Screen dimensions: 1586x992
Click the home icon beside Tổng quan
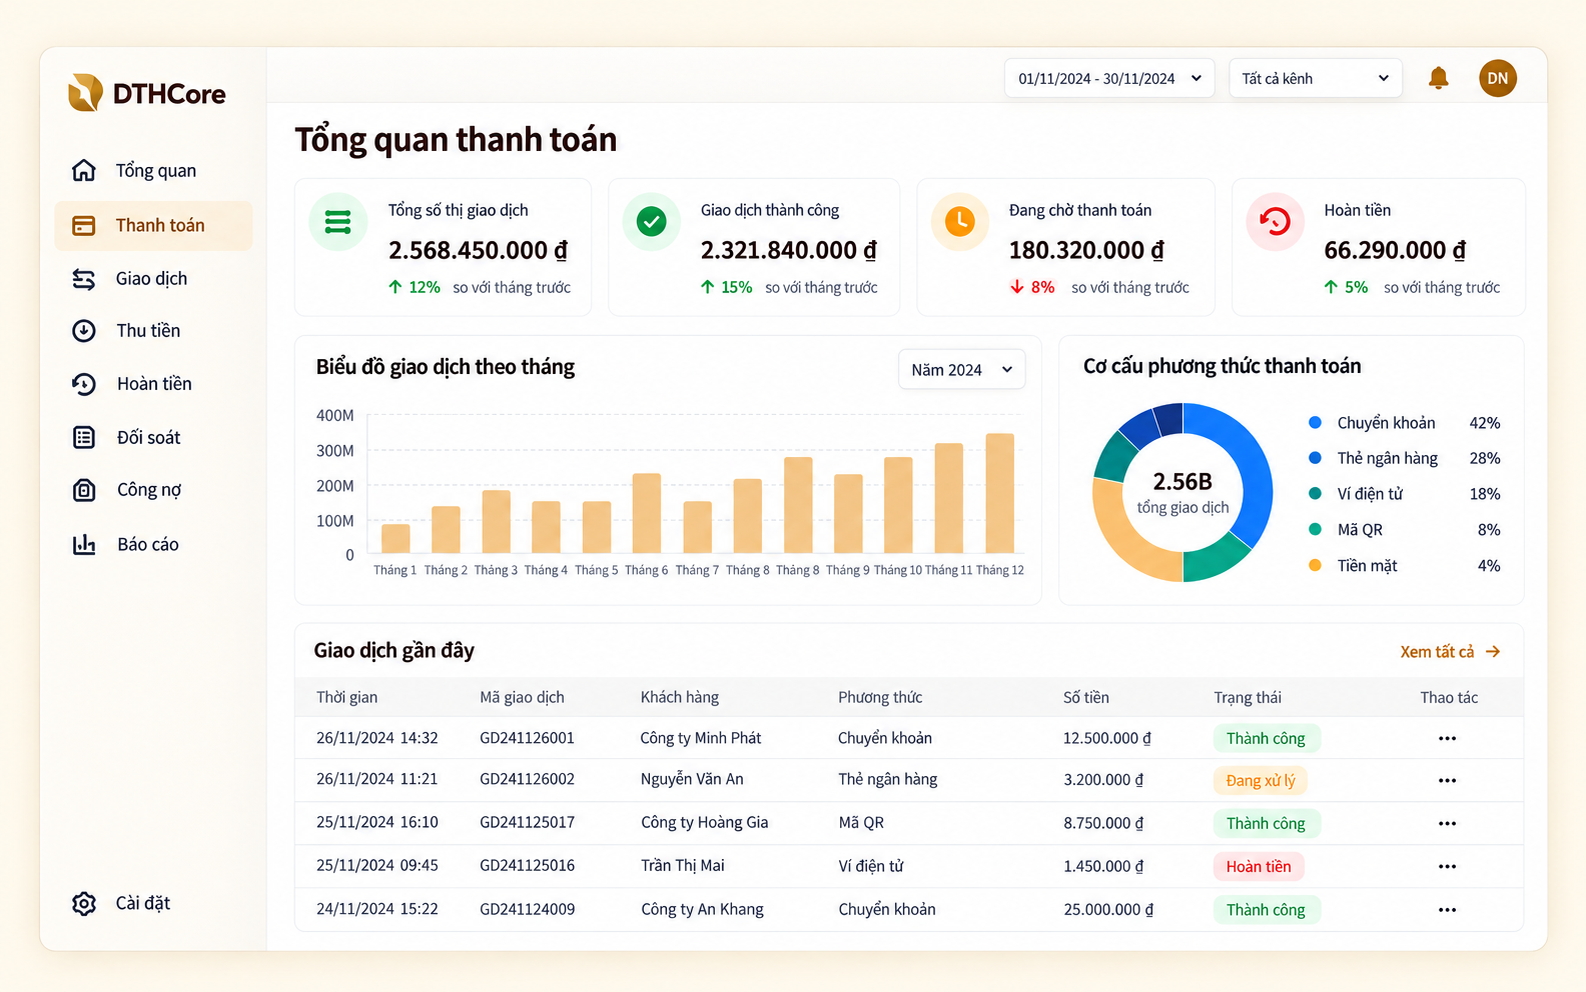pos(84,170)
